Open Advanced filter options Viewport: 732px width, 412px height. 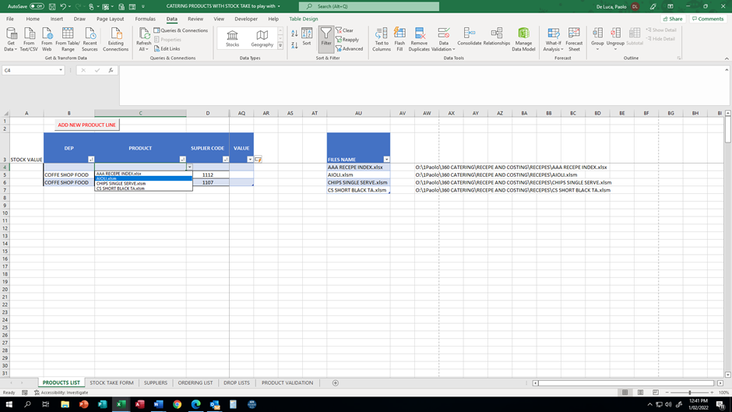click(349, 49)
